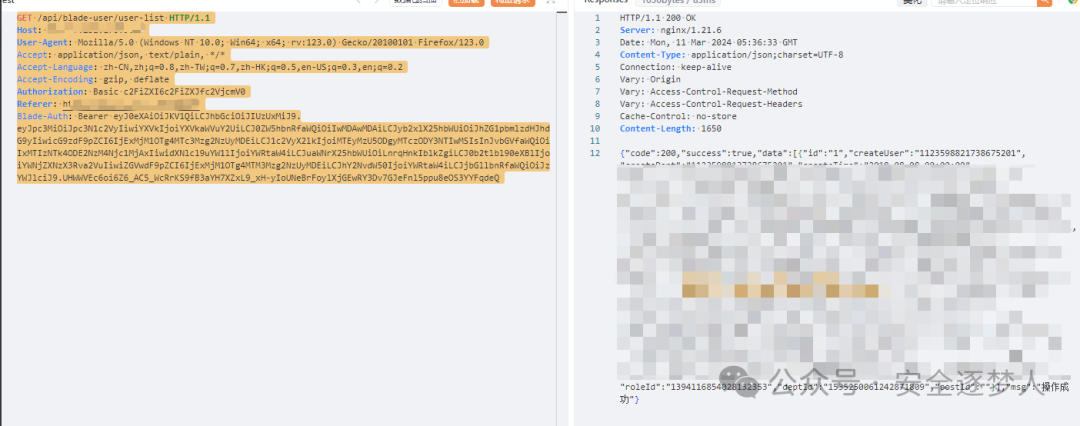This screenshot has height=426, width=1080.
Task: Select the Server: nginx/1.21.6 response header
Action: pos(670,30)
